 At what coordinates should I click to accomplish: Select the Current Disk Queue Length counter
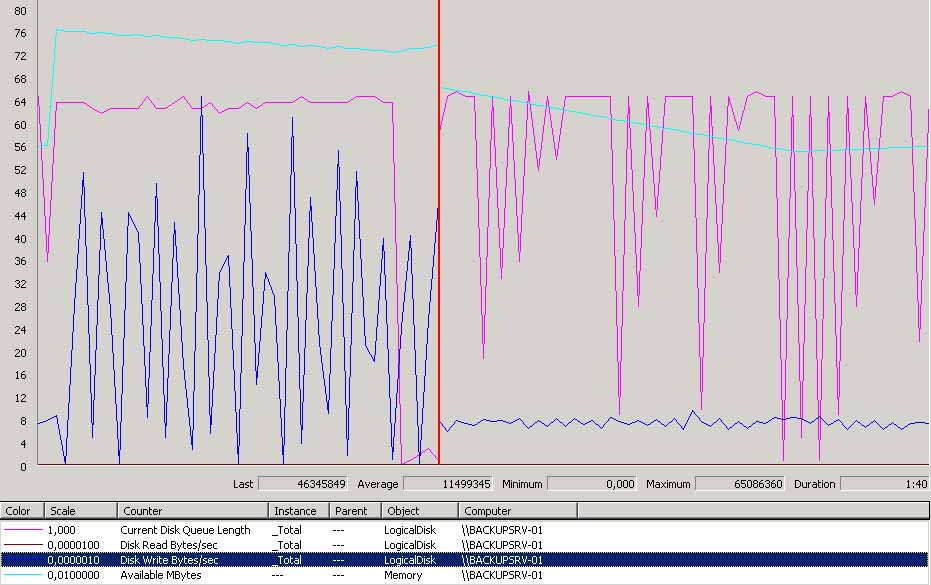[185, 530]
